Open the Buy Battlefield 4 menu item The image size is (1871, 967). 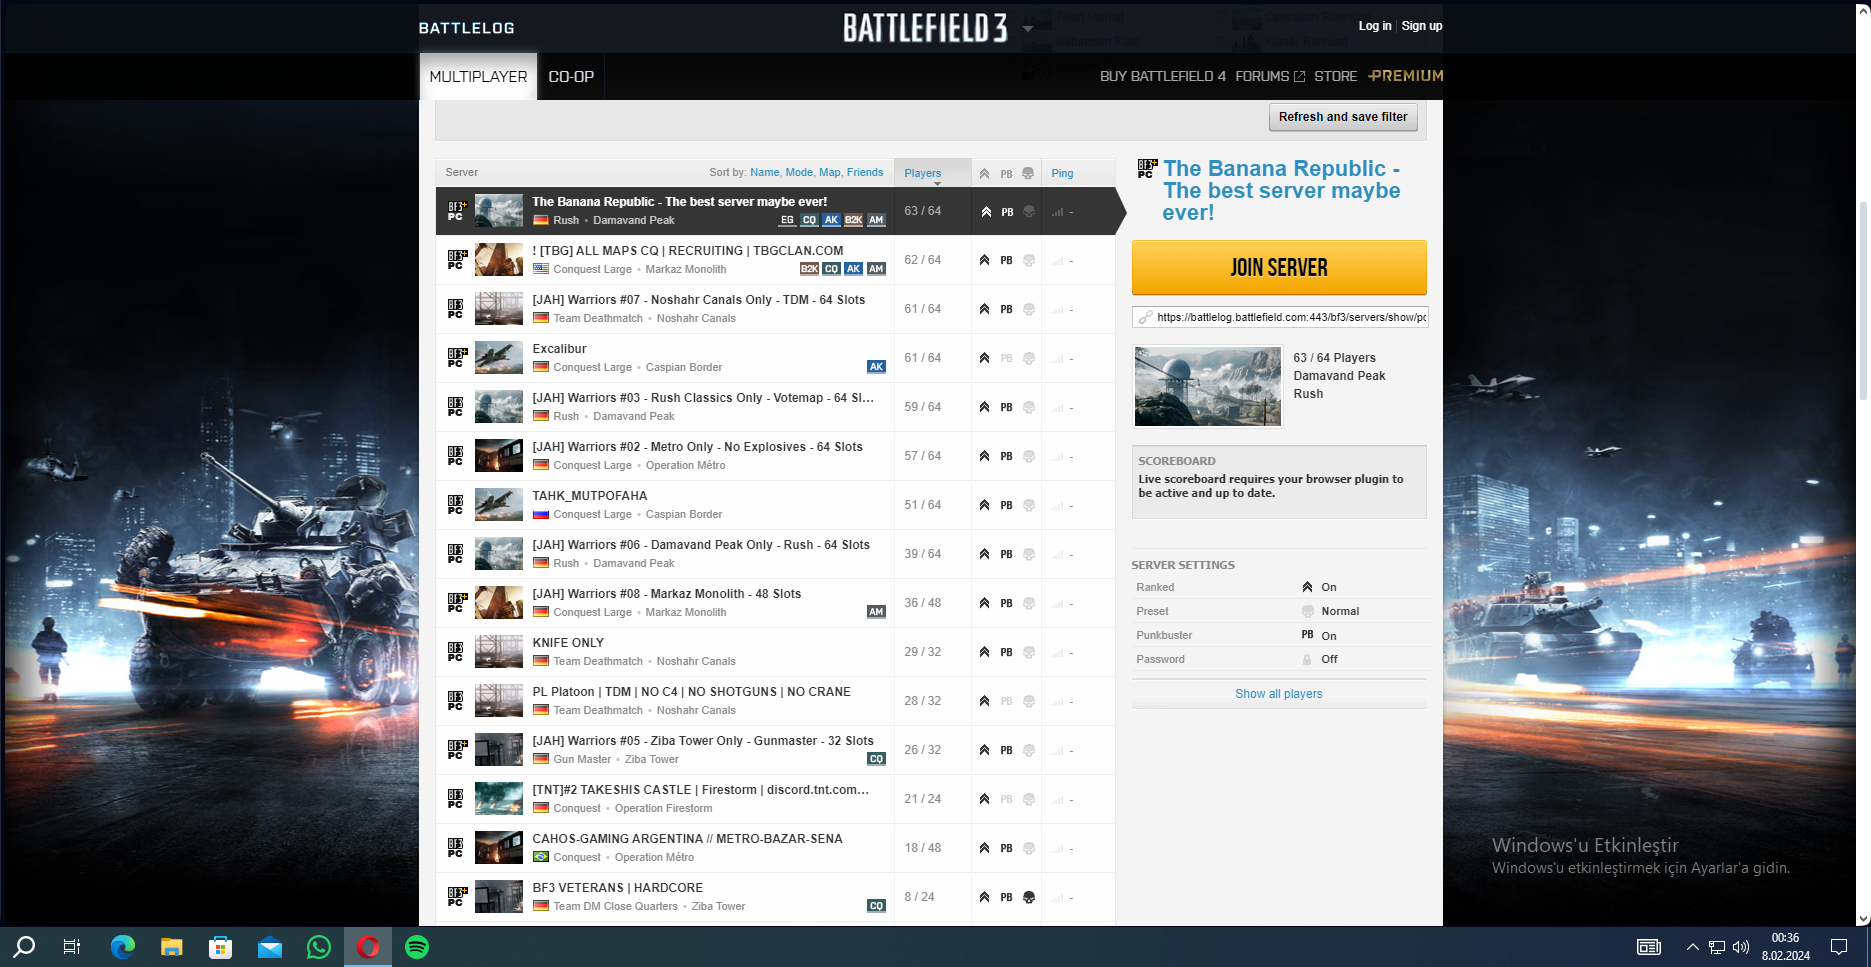point(1162,76)
